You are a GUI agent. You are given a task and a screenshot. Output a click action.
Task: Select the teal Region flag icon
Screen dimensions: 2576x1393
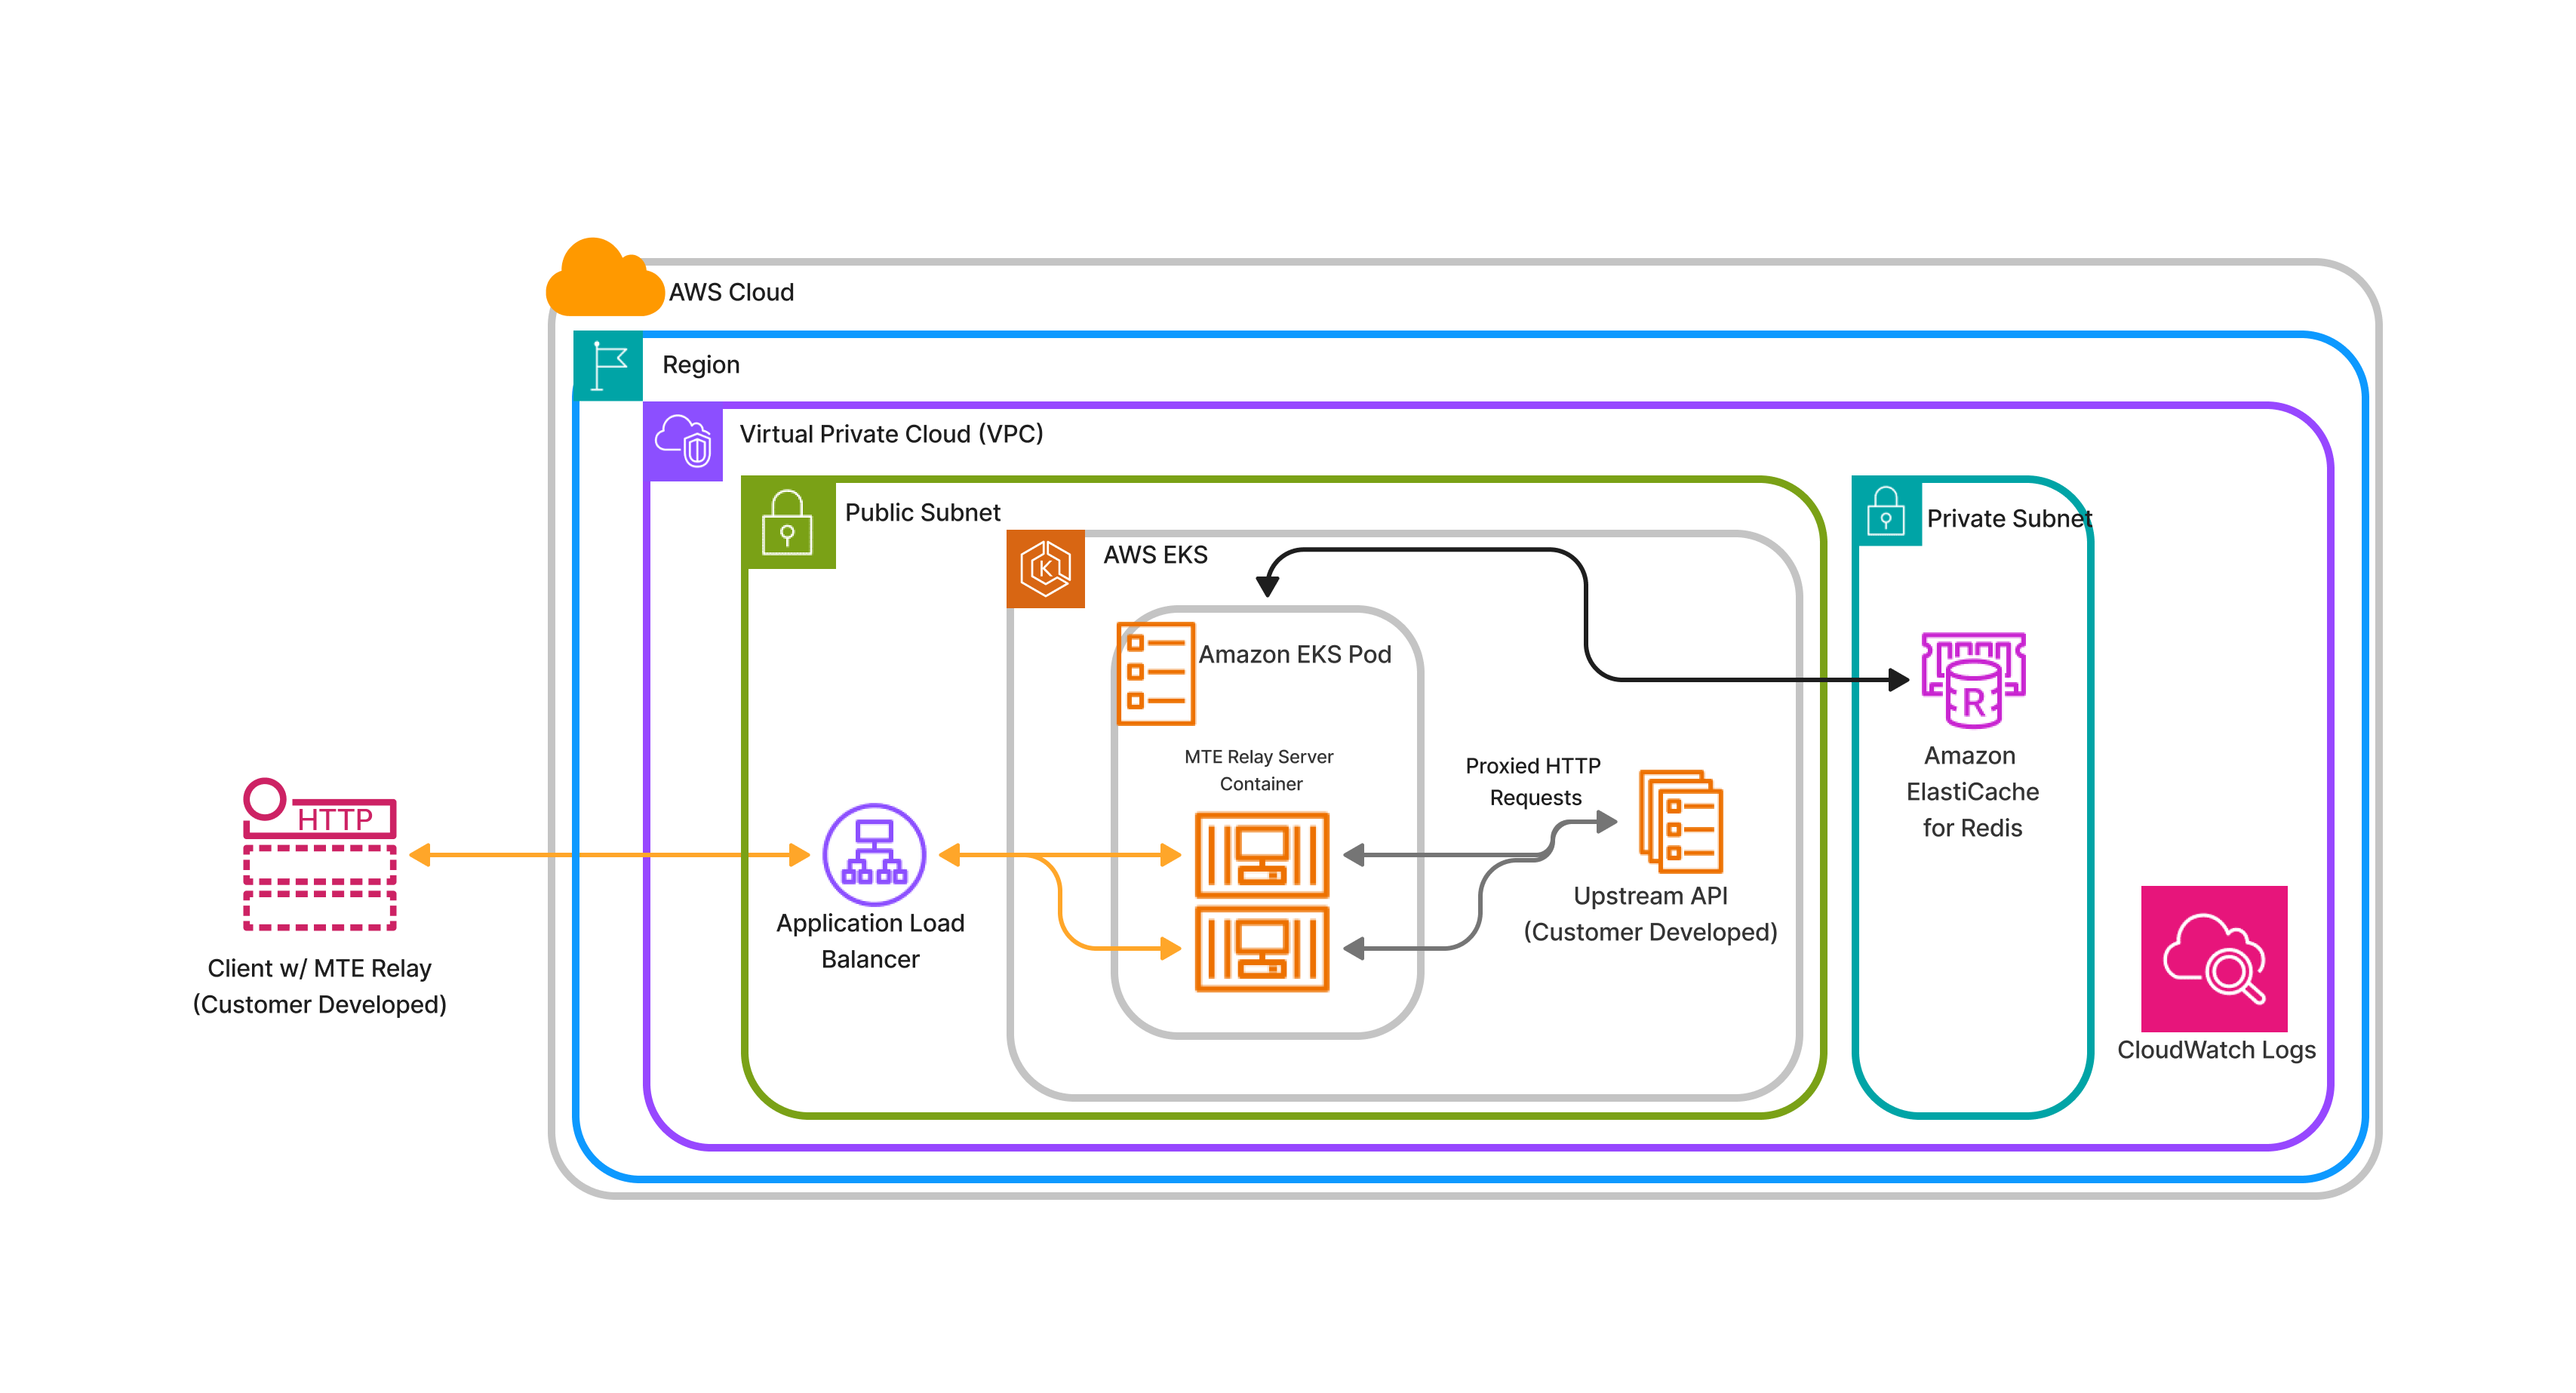coord(608,366)
